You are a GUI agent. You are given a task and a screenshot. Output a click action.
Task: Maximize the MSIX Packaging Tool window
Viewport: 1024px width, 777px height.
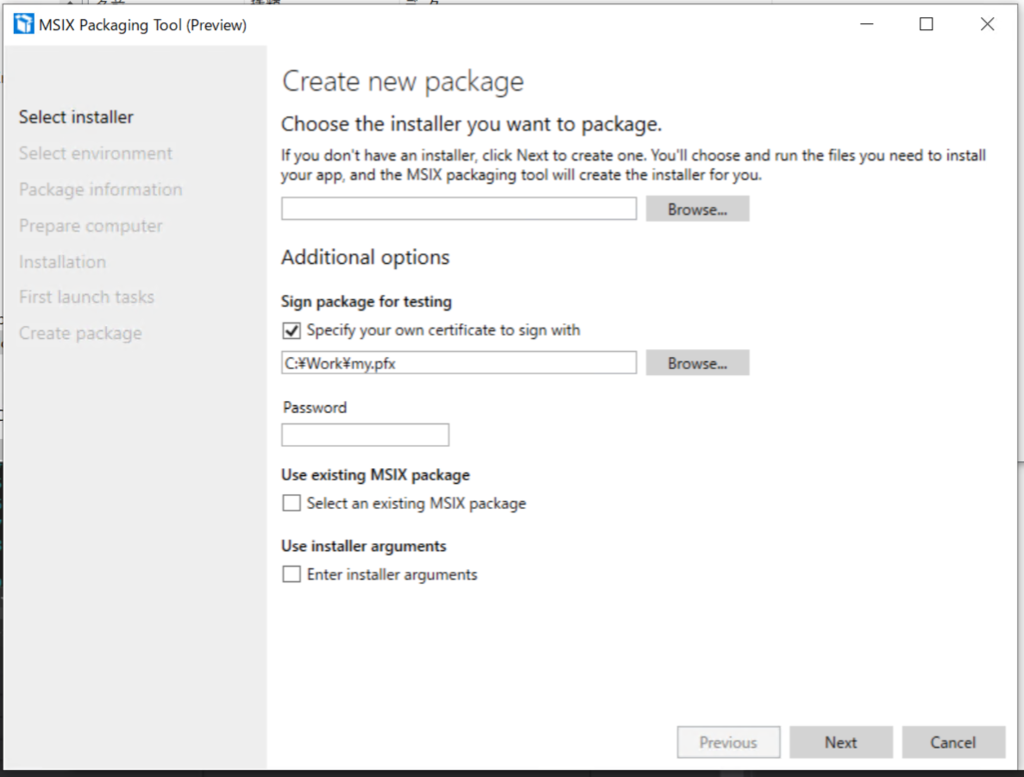[926, 24]
